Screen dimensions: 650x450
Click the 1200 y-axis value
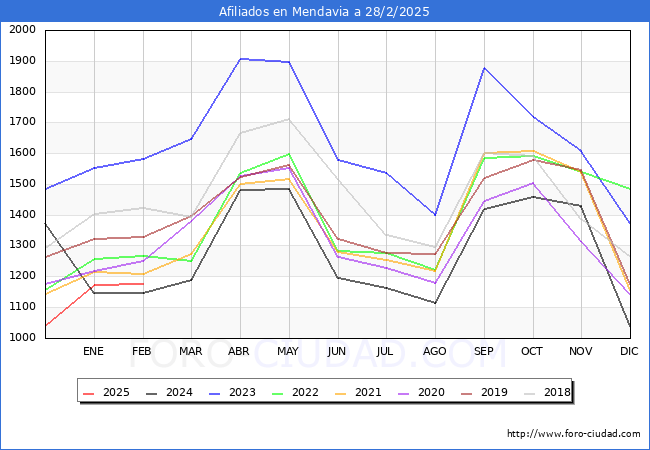pyautogui.click(x=22, y=276)
